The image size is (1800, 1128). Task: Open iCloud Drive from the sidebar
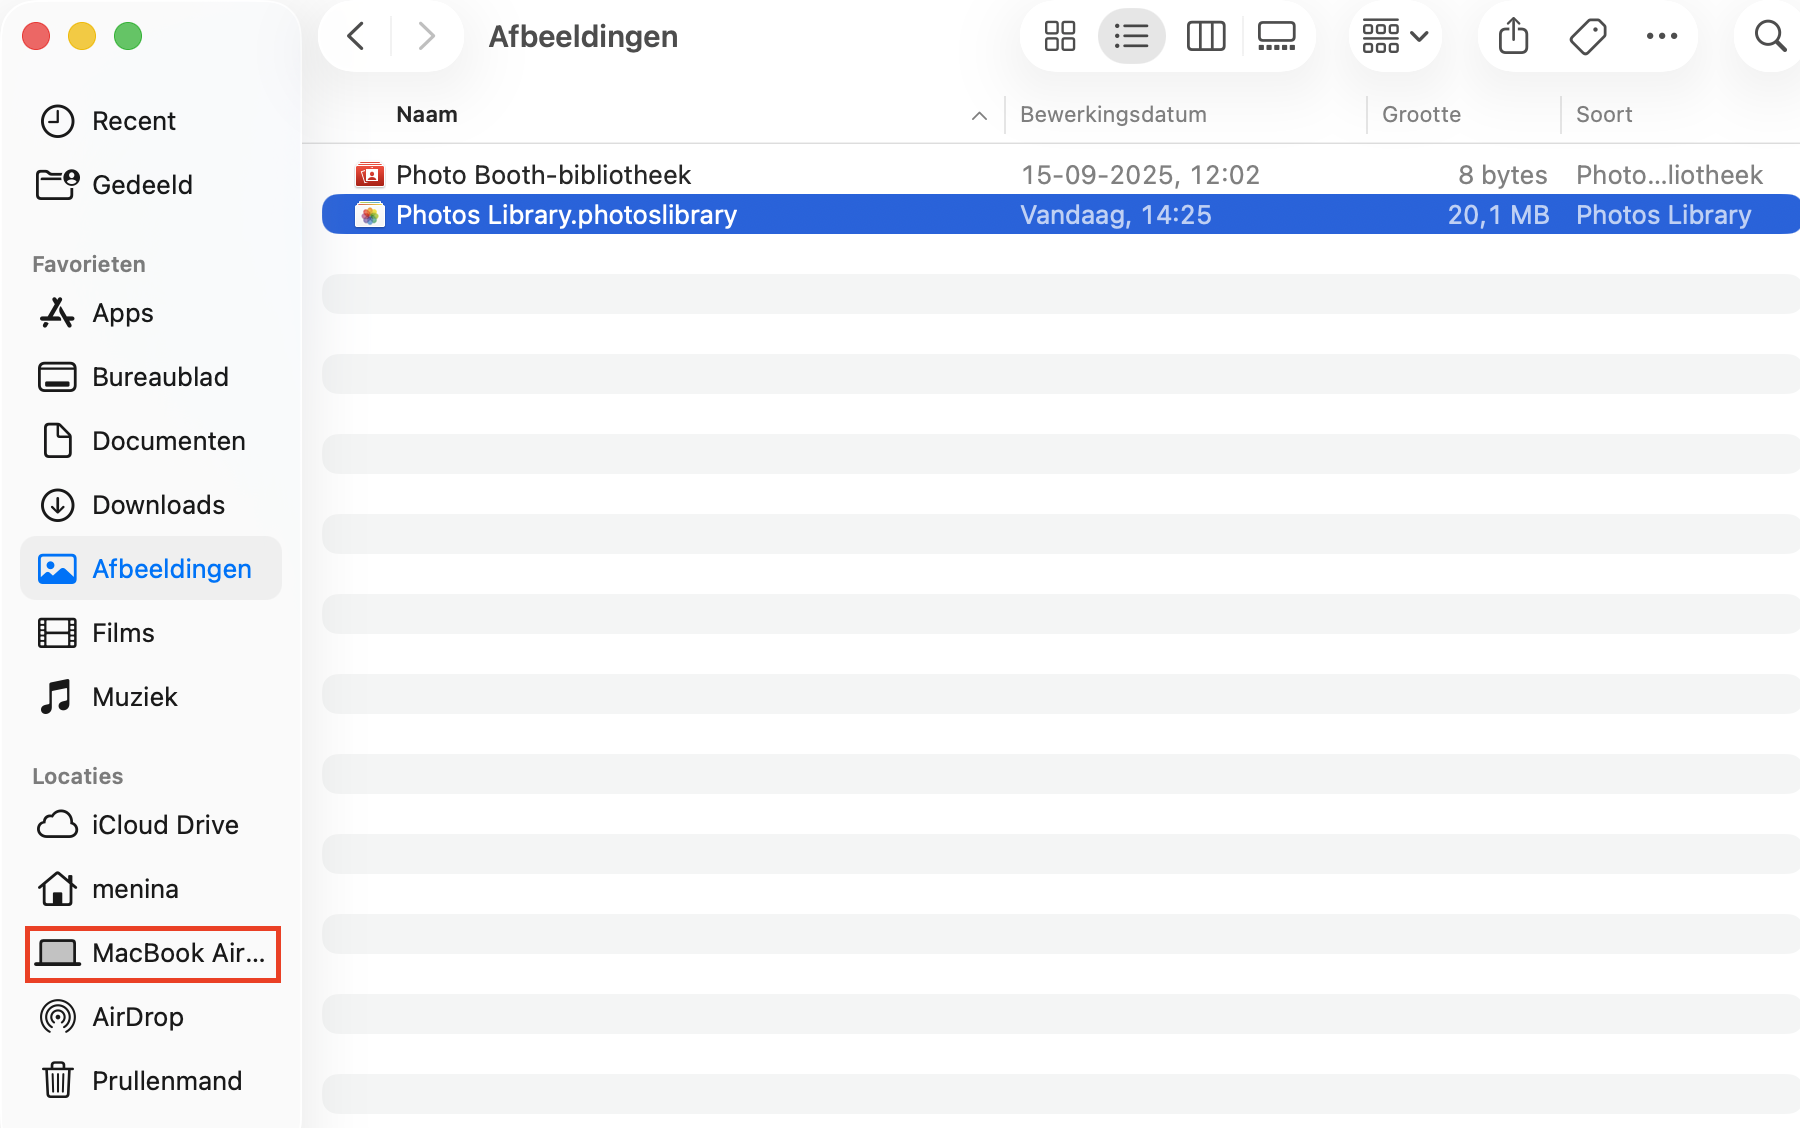[x=165, y=824]
